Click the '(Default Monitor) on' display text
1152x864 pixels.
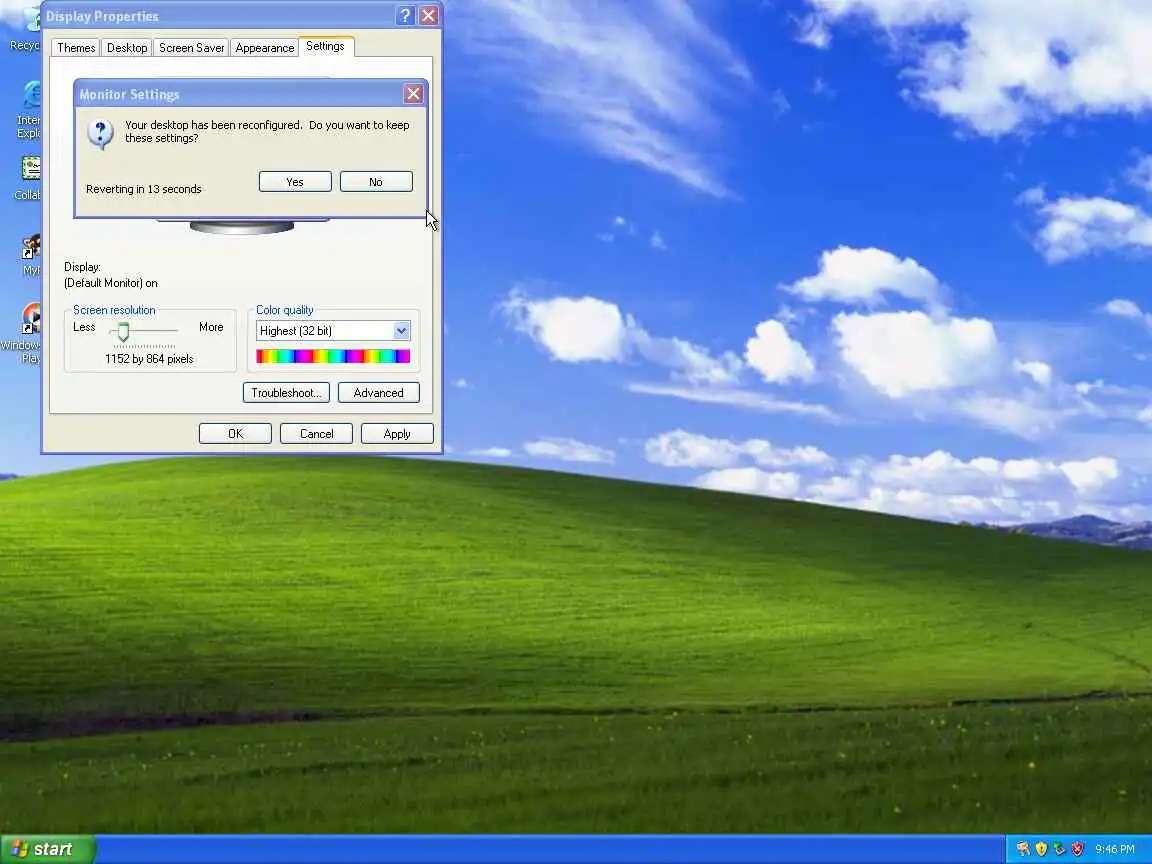[x=111, y=283]
